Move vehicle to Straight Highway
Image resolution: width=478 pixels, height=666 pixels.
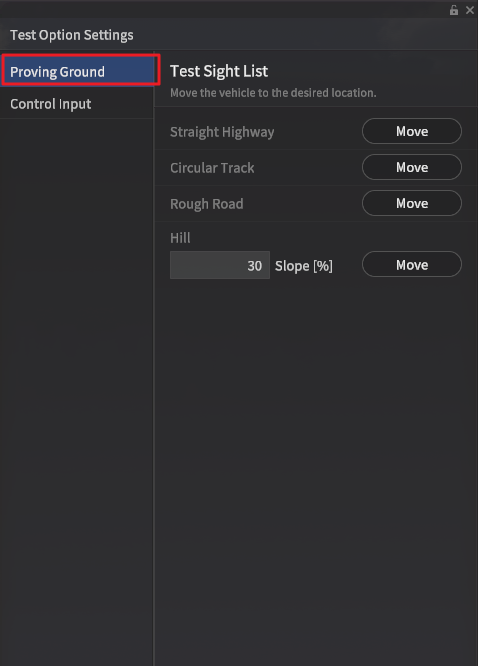[412, 131]
